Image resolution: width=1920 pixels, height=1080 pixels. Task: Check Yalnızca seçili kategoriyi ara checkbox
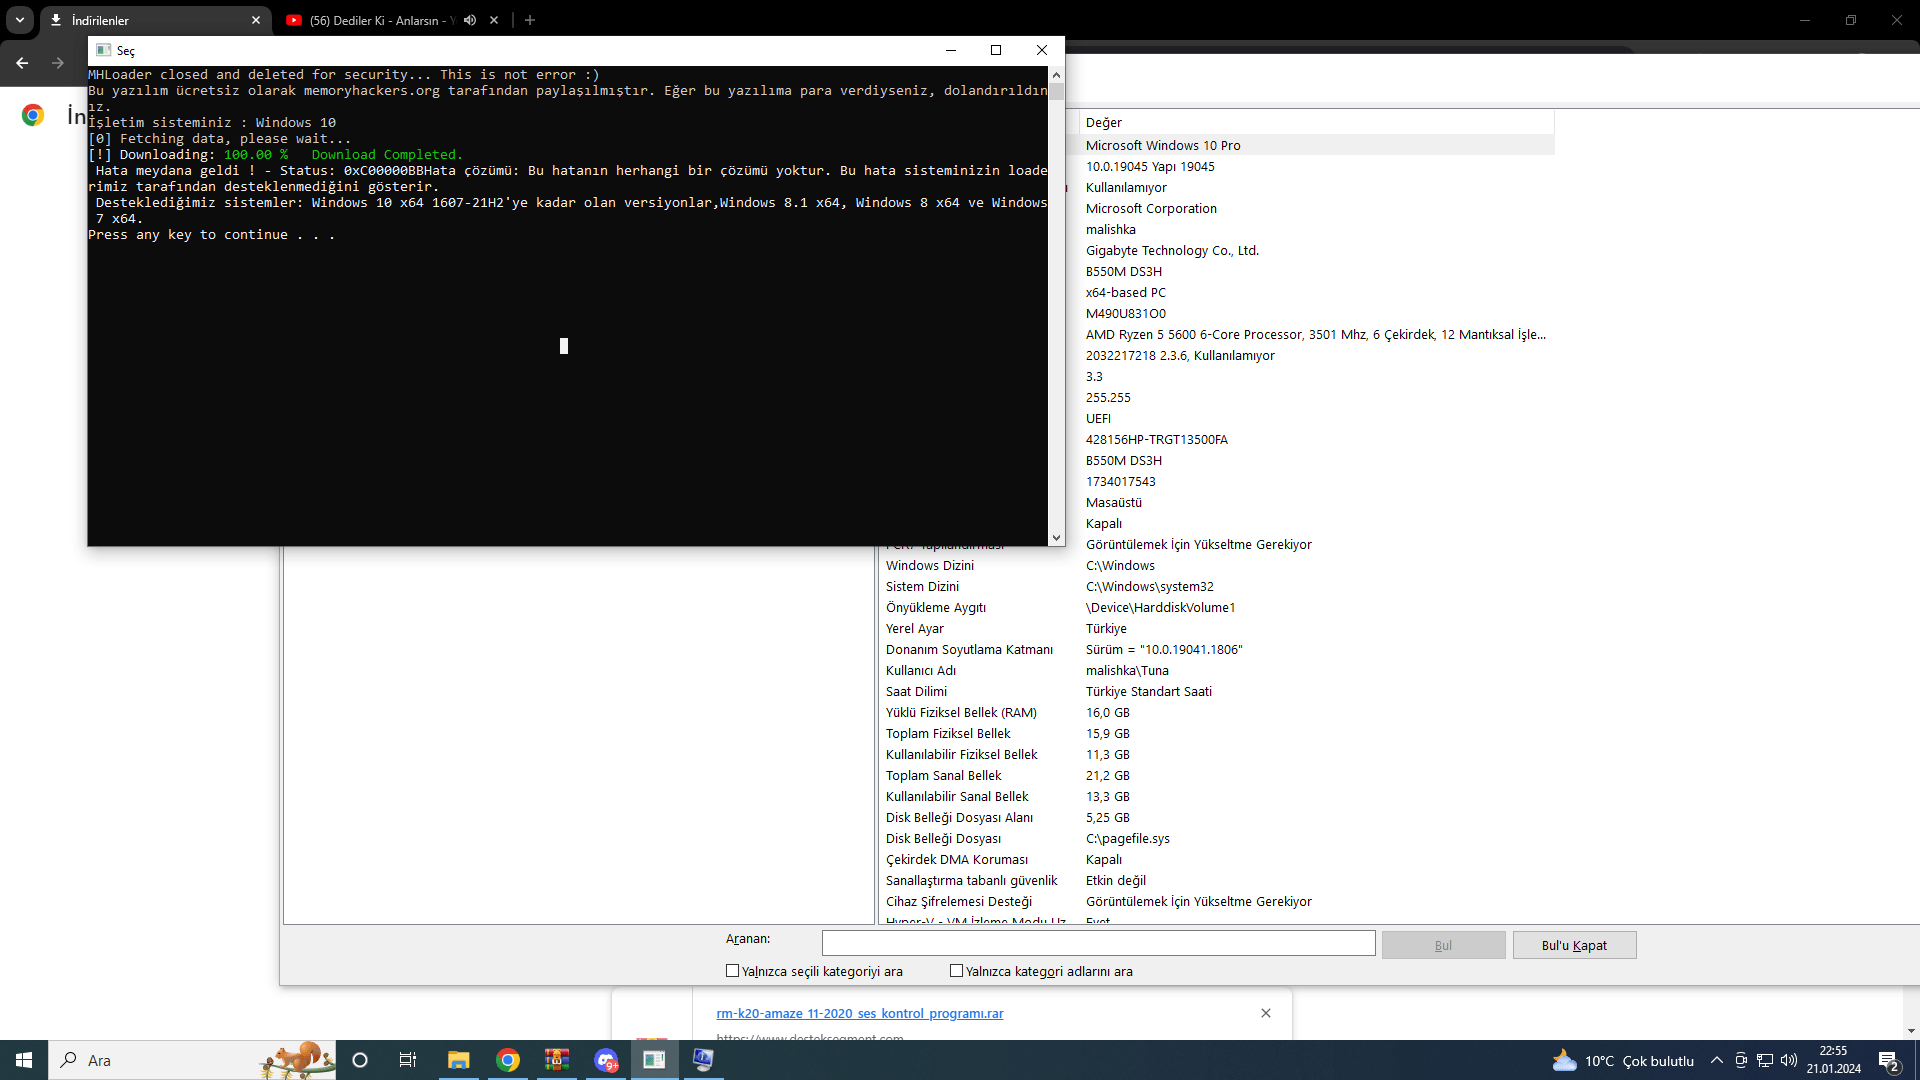pos(732,970)
